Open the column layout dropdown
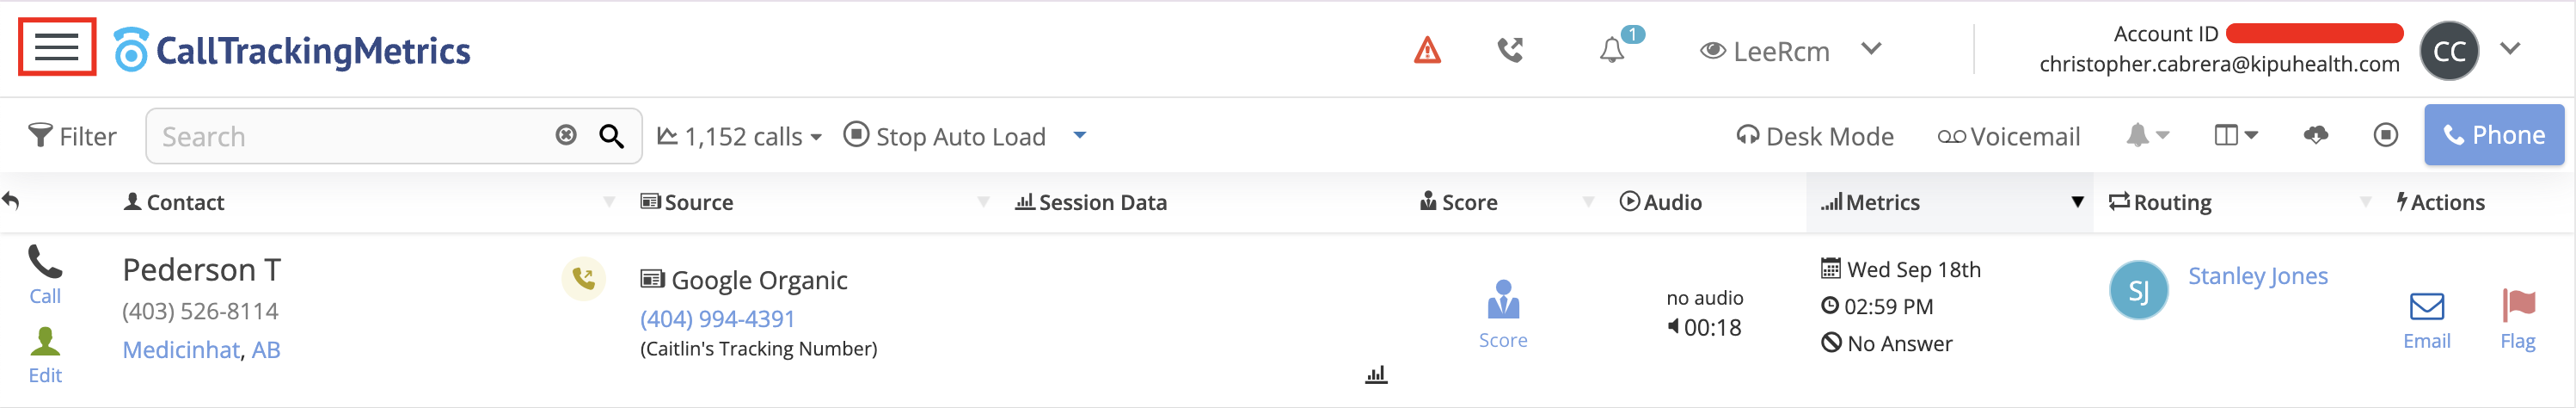The image size is (2576, 408). pyautogui.click(x=2236, y=135)
